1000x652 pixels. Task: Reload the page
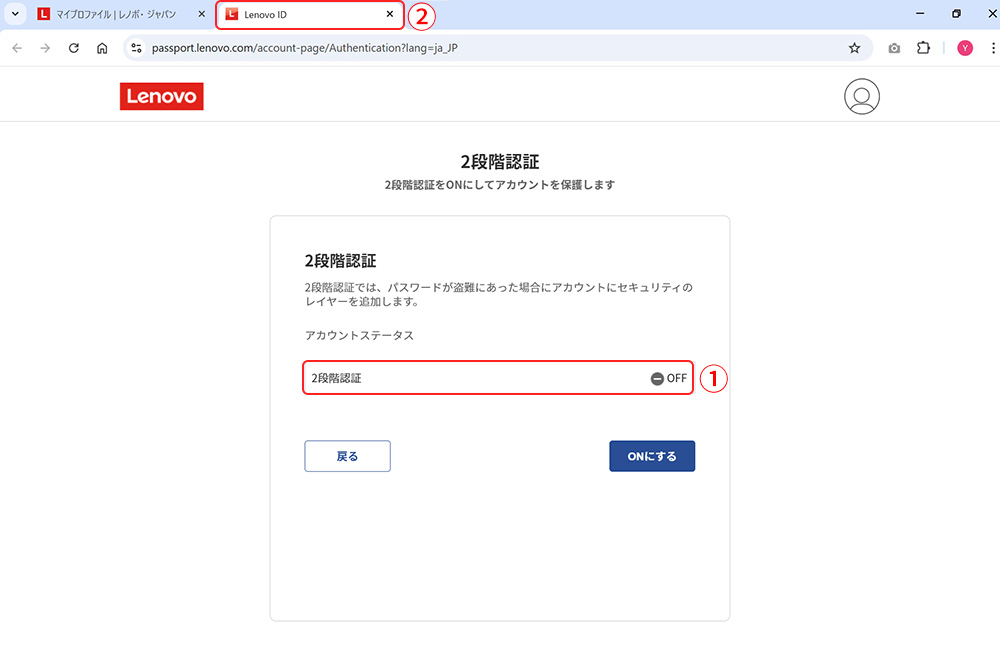click(x=74, y=48)
